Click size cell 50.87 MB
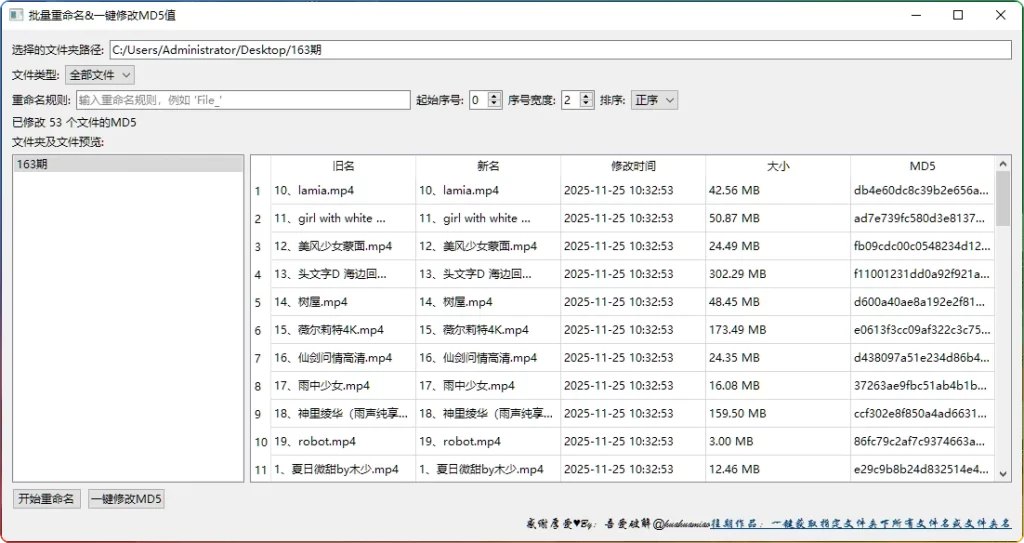This screenshot has height=543, width=1024. 778,218
